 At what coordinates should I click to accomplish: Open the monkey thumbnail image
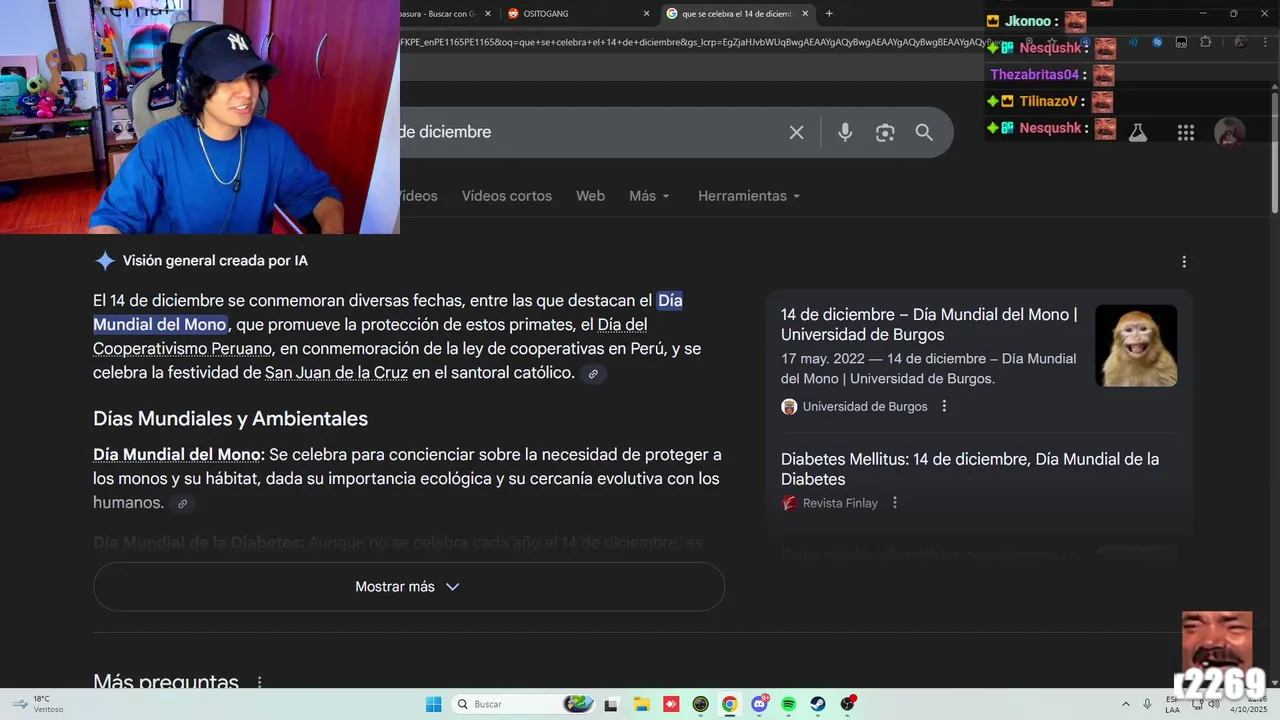(x=1136, y=345)
